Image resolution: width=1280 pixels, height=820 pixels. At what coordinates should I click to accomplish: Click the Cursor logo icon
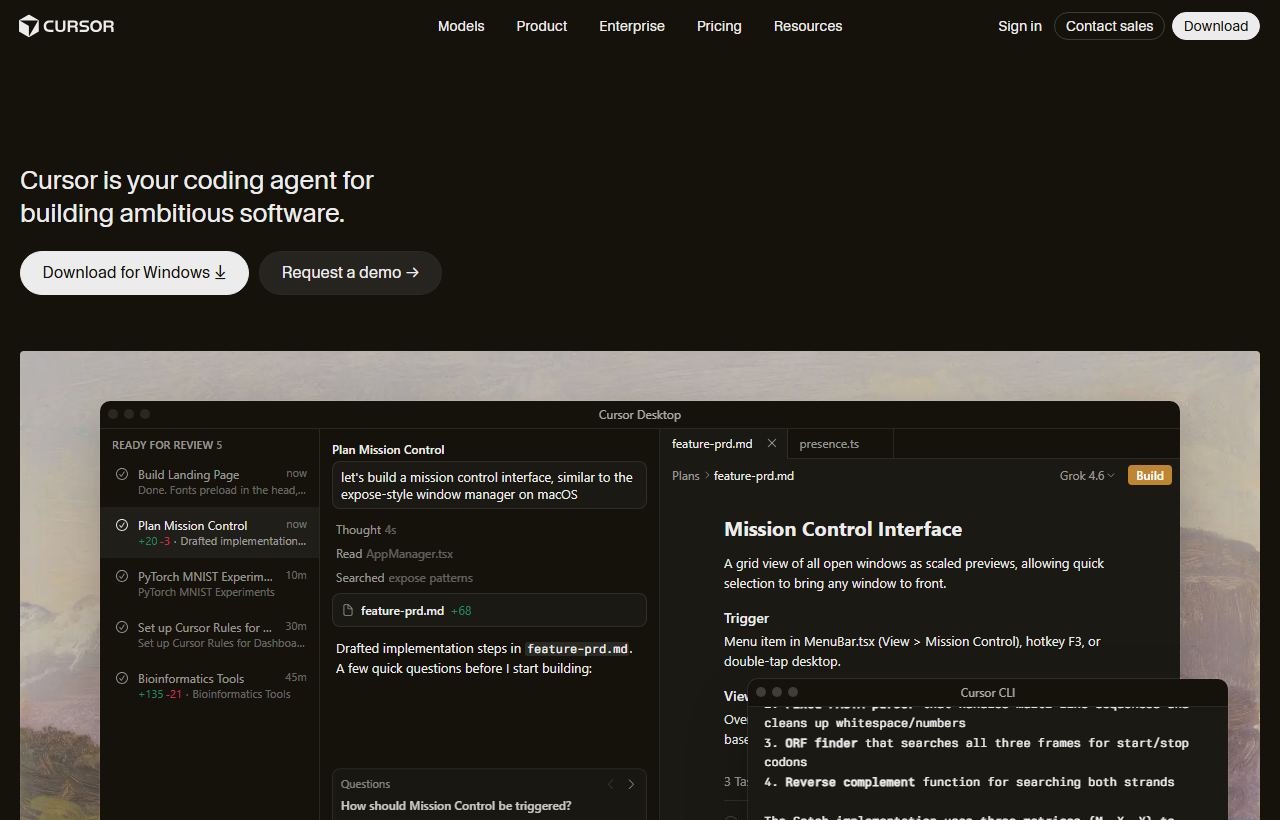click(x=29, y=26)
